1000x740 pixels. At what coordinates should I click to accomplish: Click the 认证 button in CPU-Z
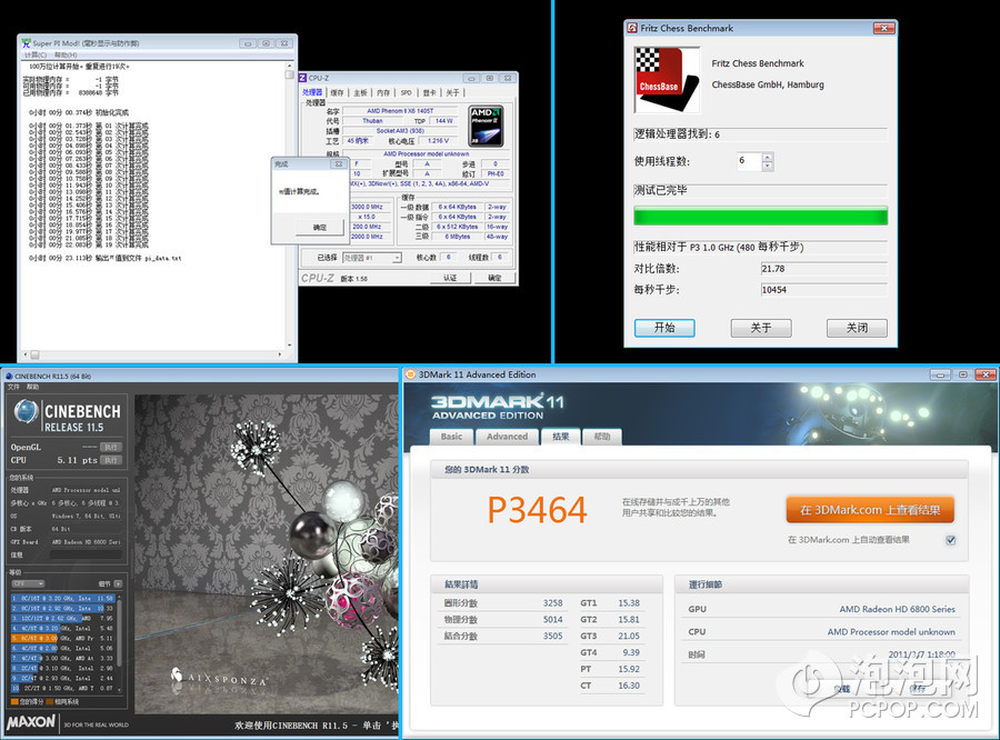click(x=450, y=278)
